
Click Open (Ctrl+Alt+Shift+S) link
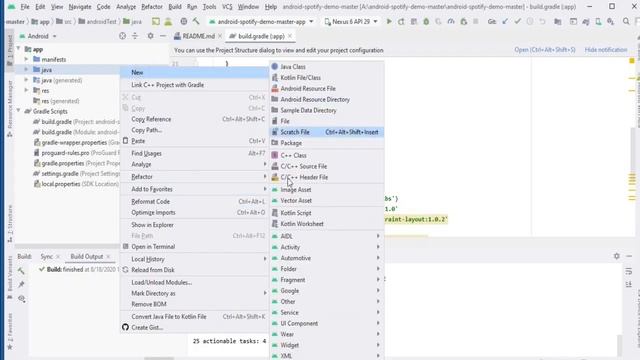click(544, 50)
